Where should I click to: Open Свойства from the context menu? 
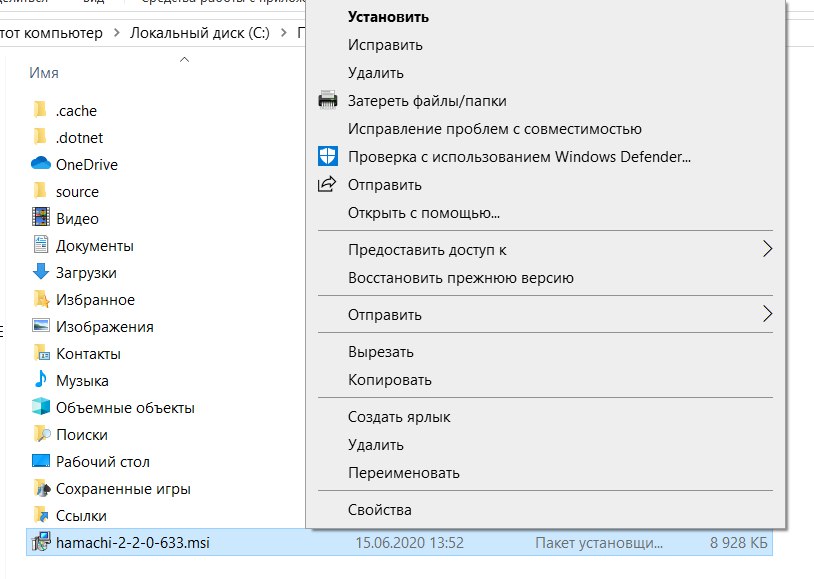click(545, 510)
